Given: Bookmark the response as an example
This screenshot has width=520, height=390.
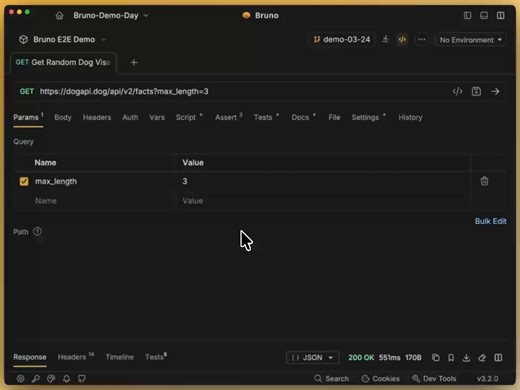Looking at the screenshot, I should 451,358.
